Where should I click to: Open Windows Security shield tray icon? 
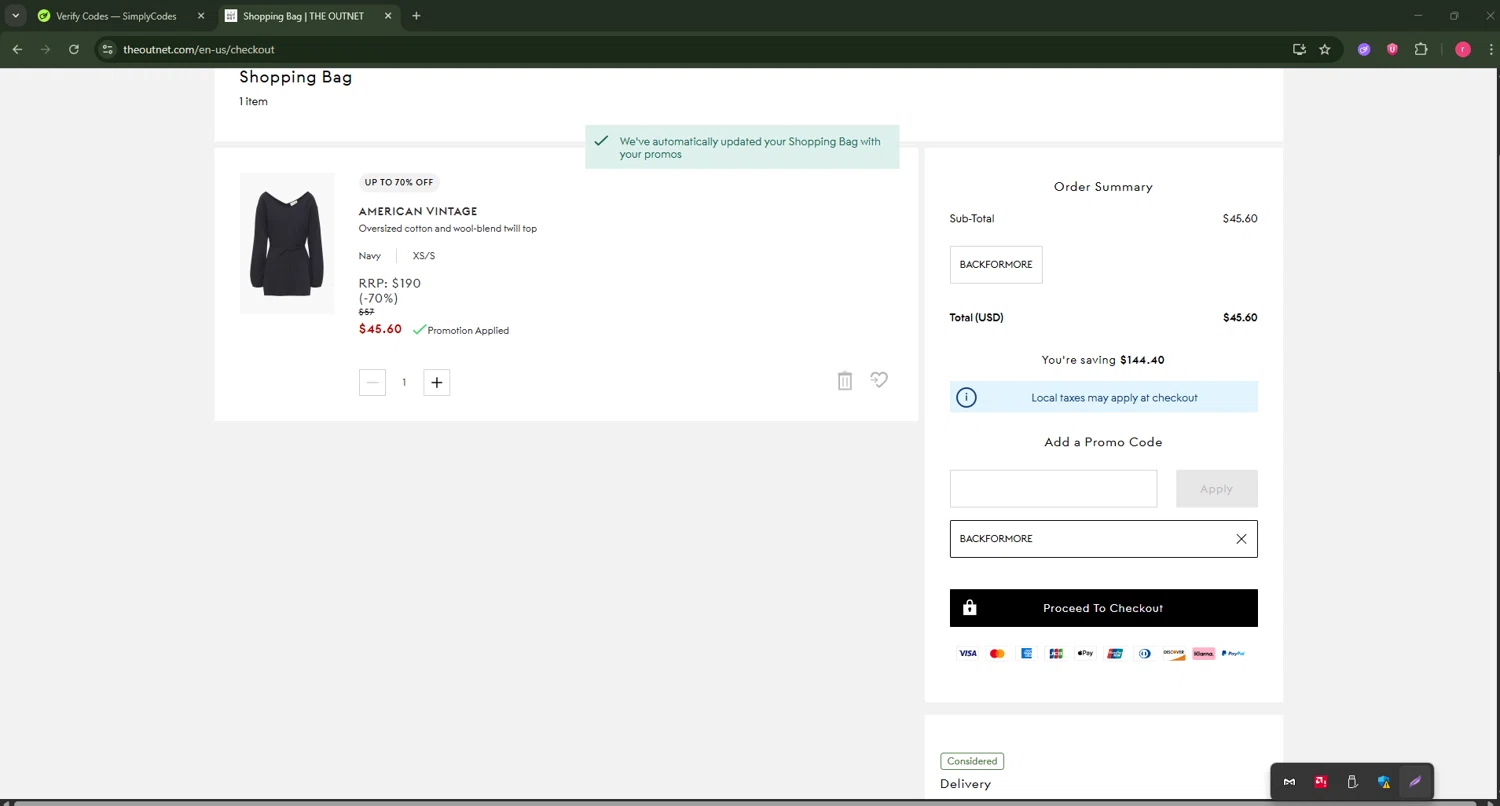(1384, 782)
